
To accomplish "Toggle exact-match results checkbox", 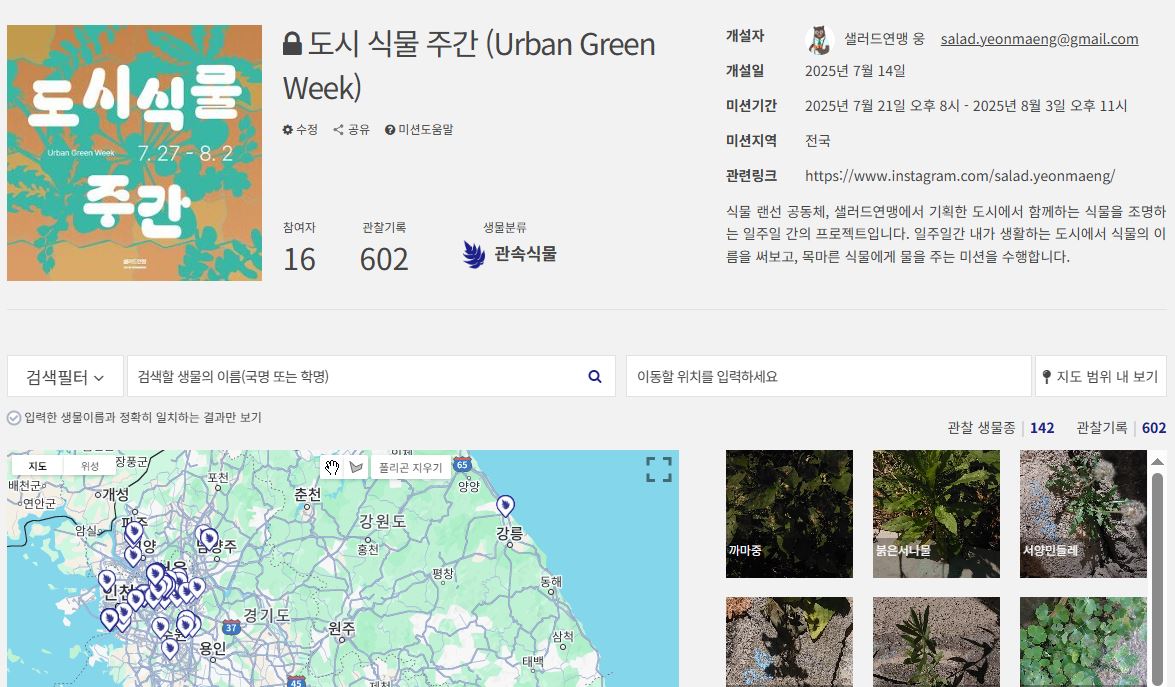I will 13,418.
